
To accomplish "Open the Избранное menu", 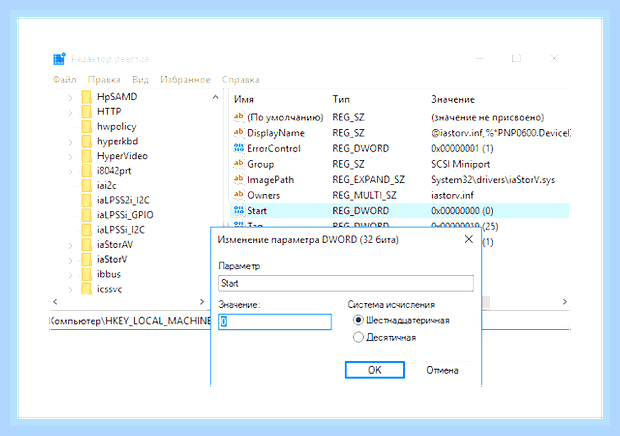I will pos(185,80).
